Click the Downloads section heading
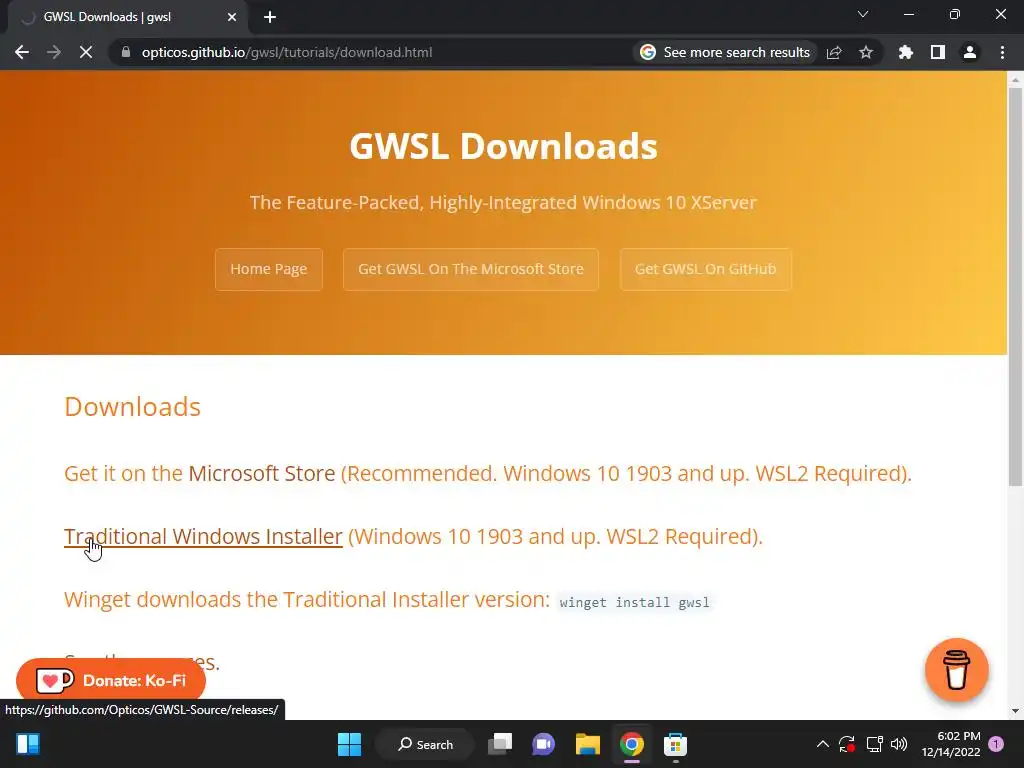This screenshot has width=1024, height=768. pos(133,407)
